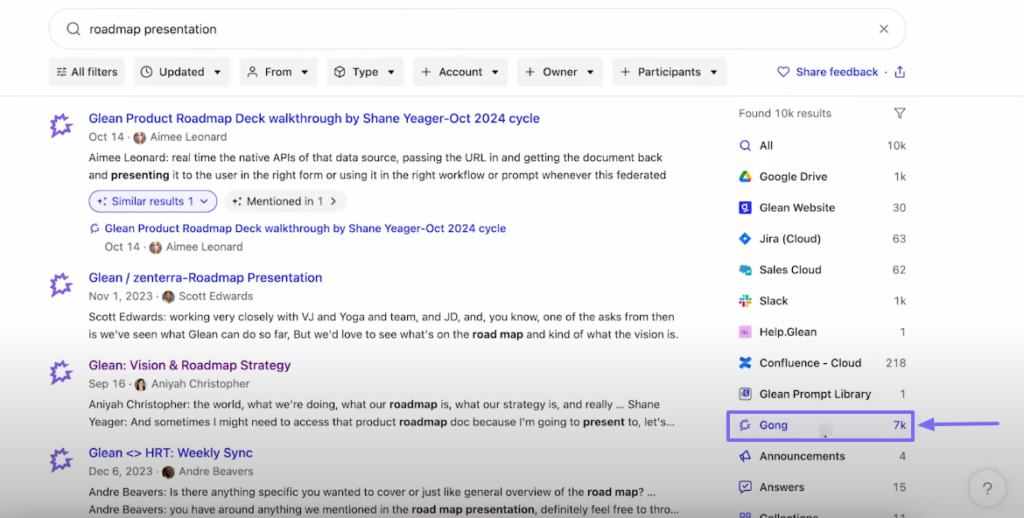Click the "Sep 16" date text
The width and height of the screenshot is (1024, 518).
pyautogui.click(x=107, y=384)
